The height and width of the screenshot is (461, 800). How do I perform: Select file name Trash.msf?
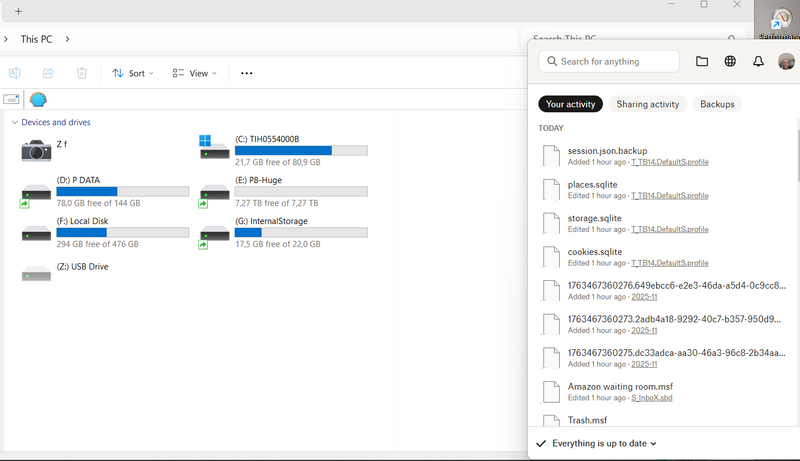587,420
